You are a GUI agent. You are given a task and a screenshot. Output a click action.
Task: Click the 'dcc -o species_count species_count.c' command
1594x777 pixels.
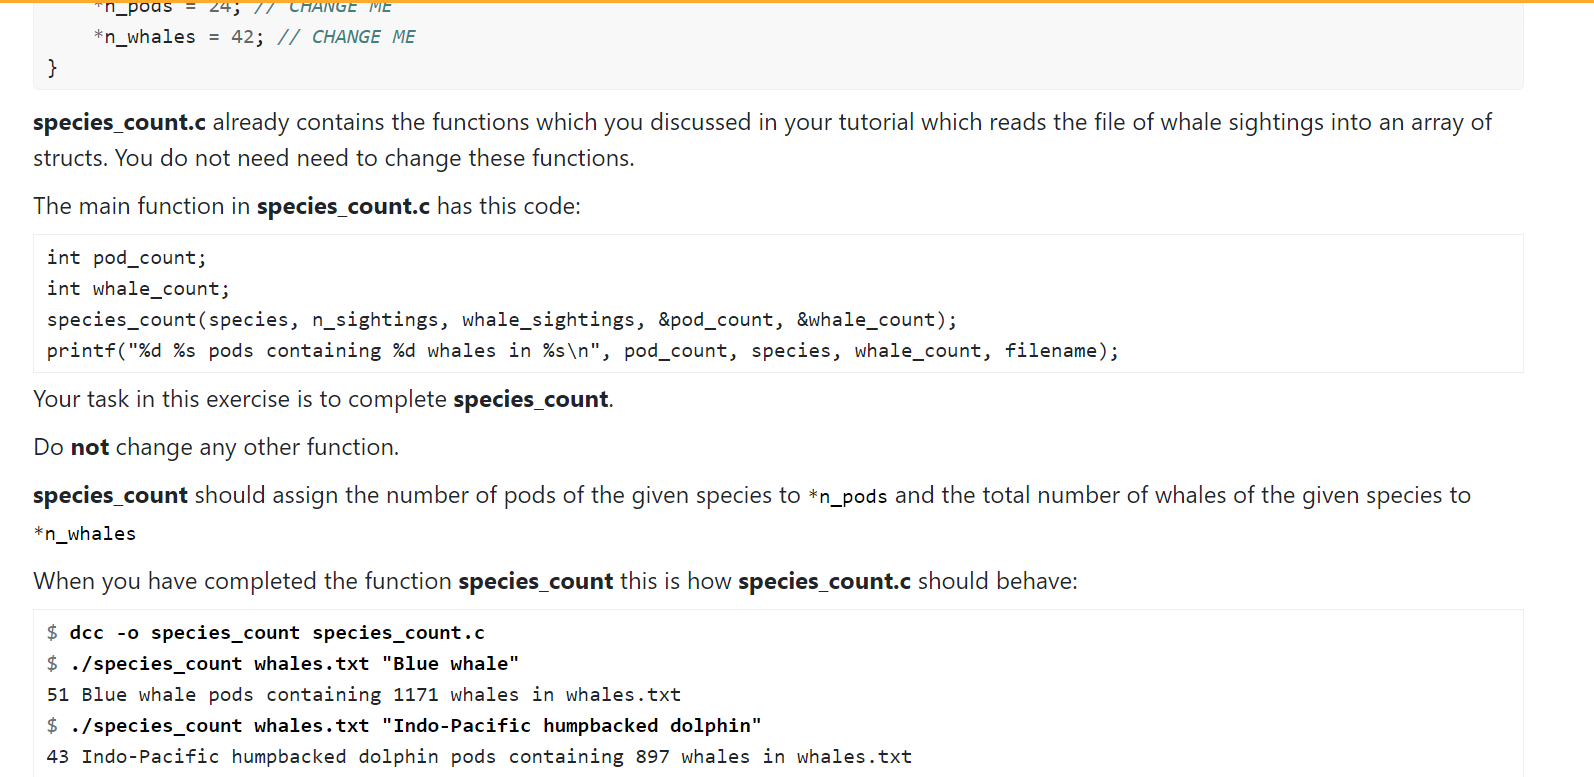277,633
